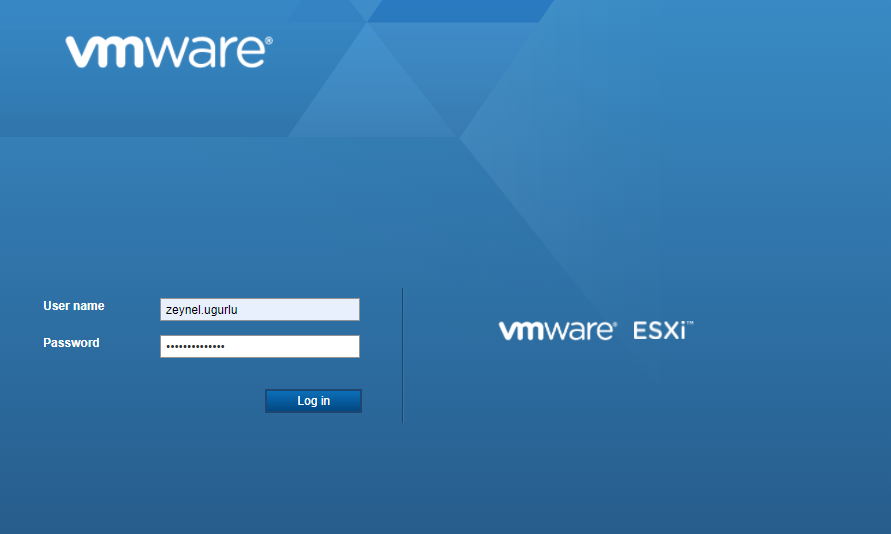Click the User name label
Viewport: 891px width, 534px height.
pyautogui.click(x=74, y=306)
